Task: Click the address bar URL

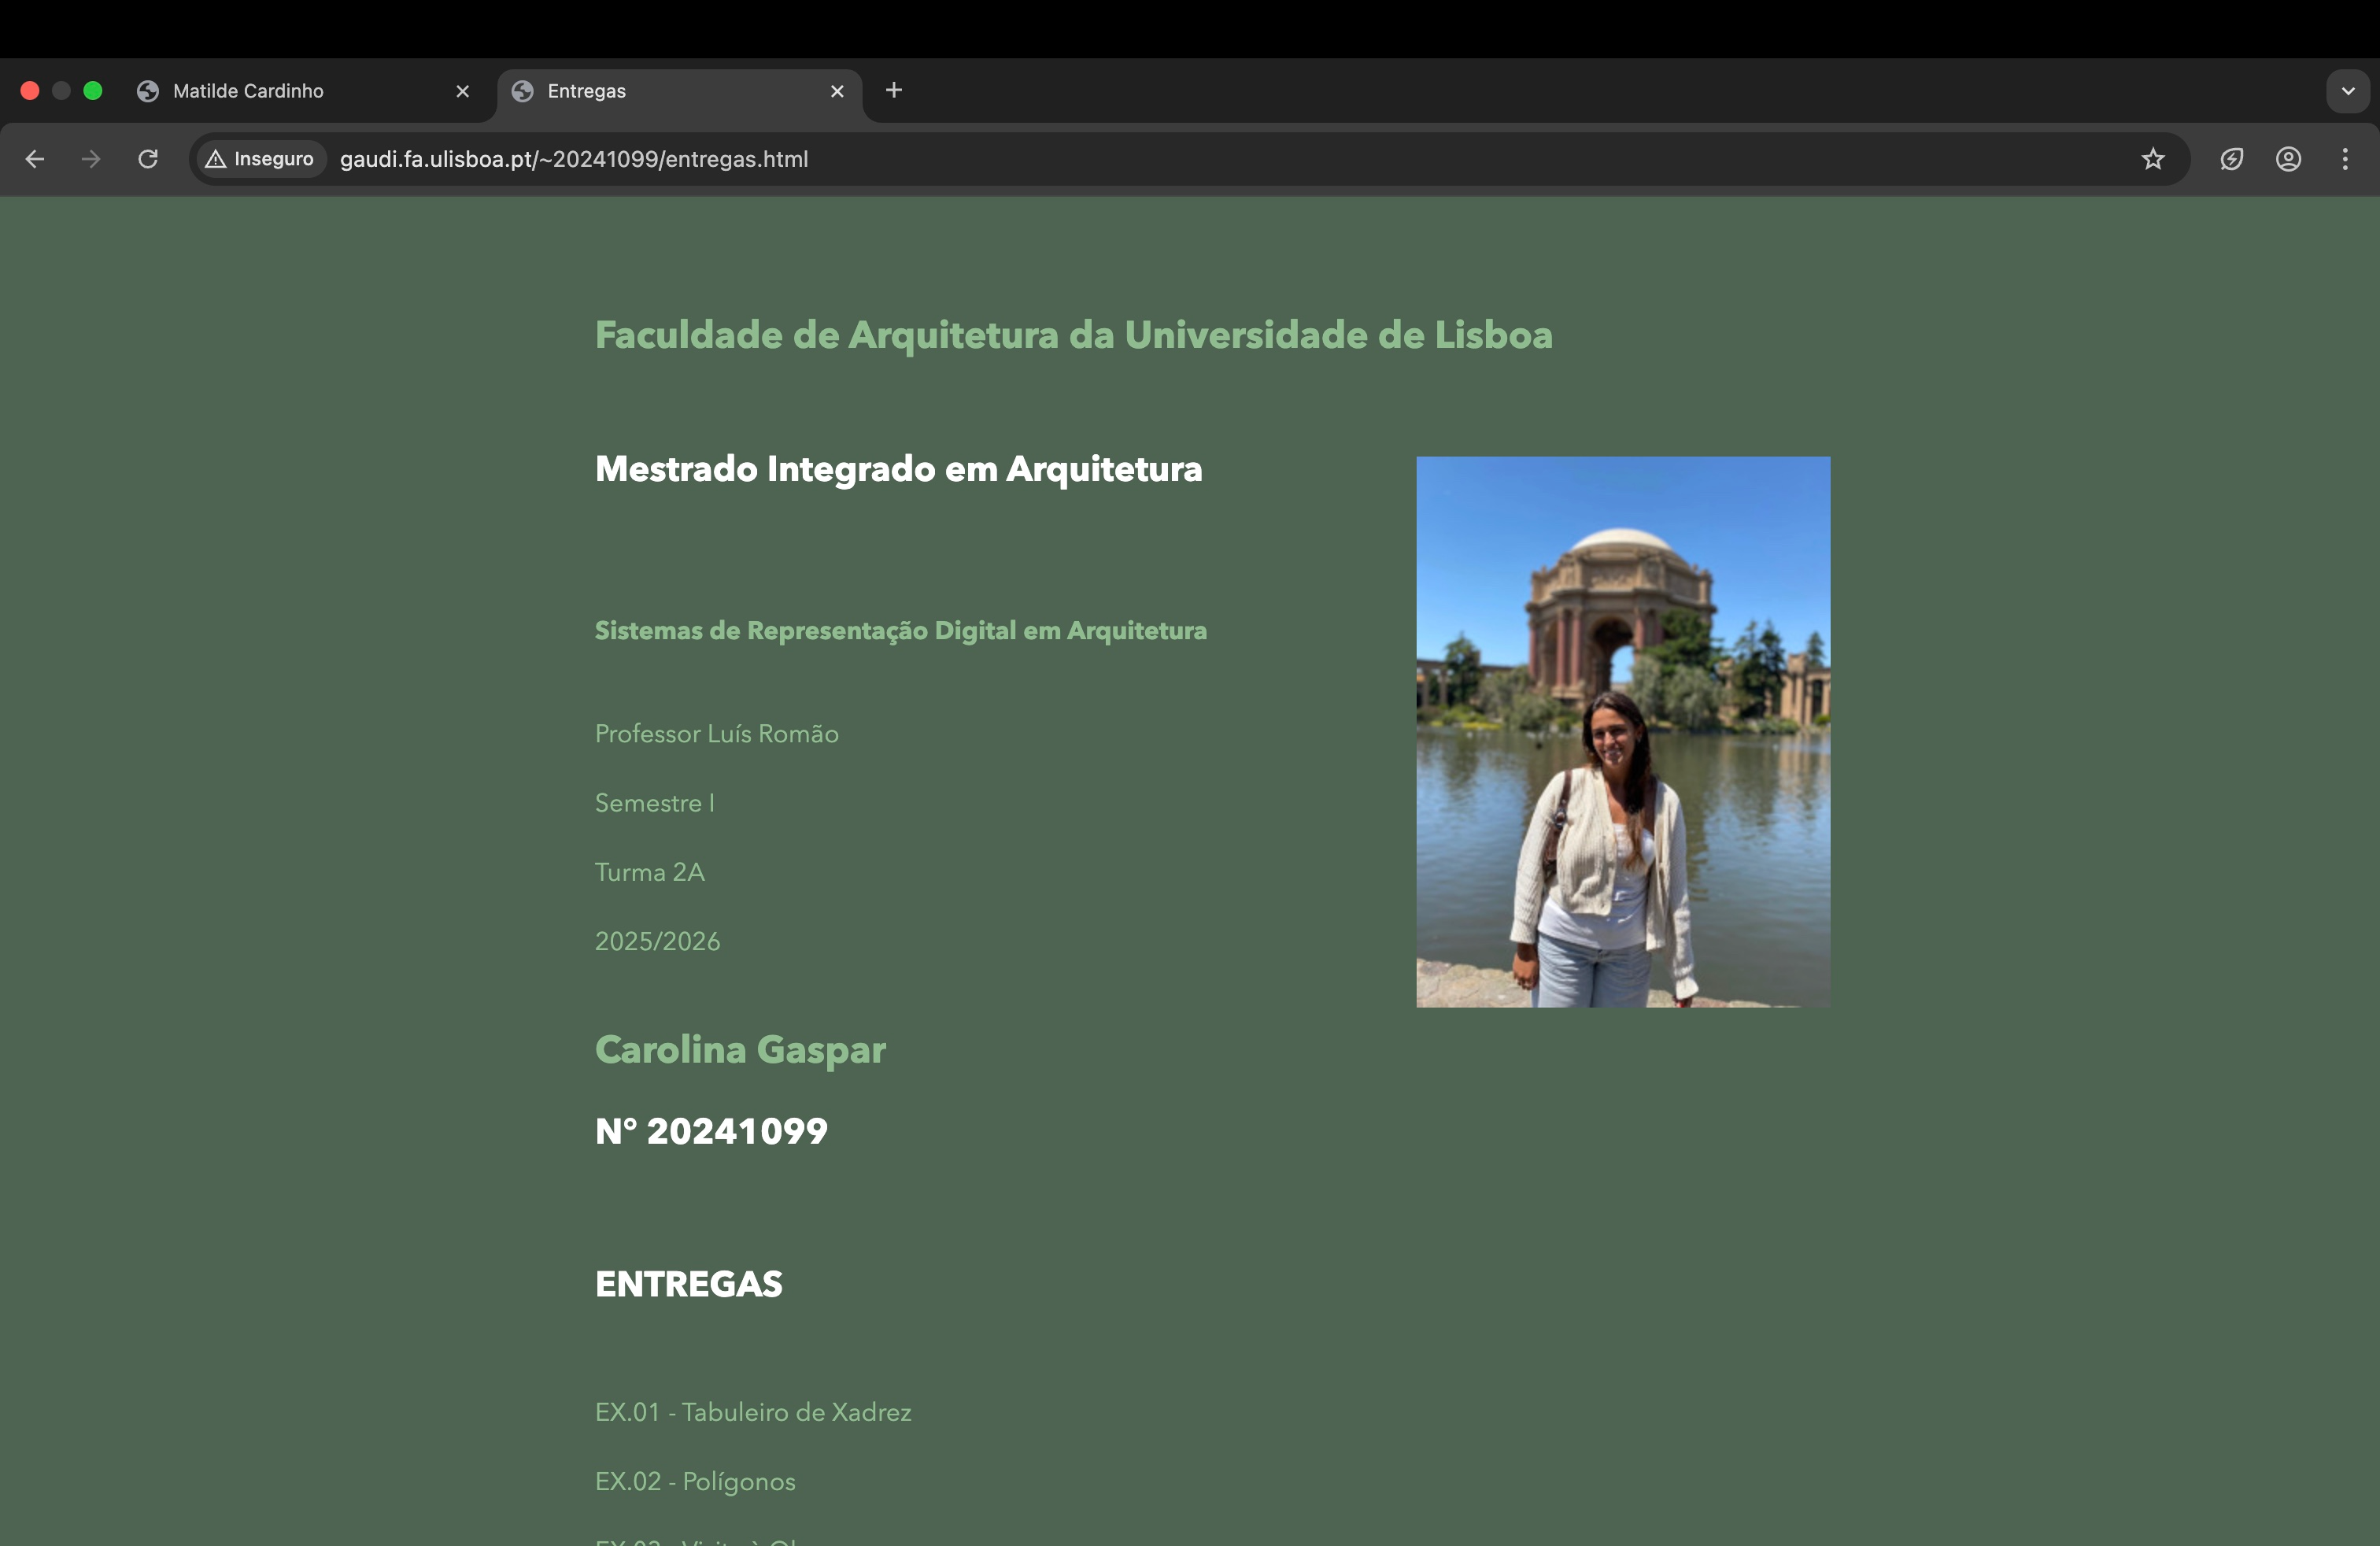Action: 574,159
